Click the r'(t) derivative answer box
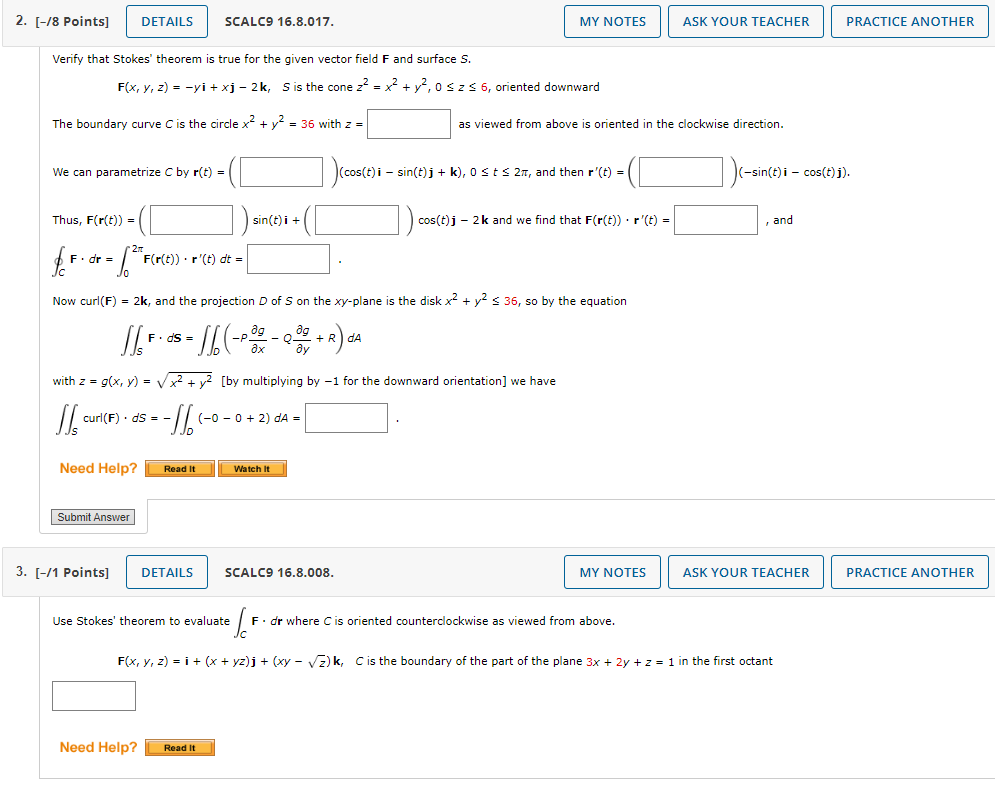 click(681, 171)
